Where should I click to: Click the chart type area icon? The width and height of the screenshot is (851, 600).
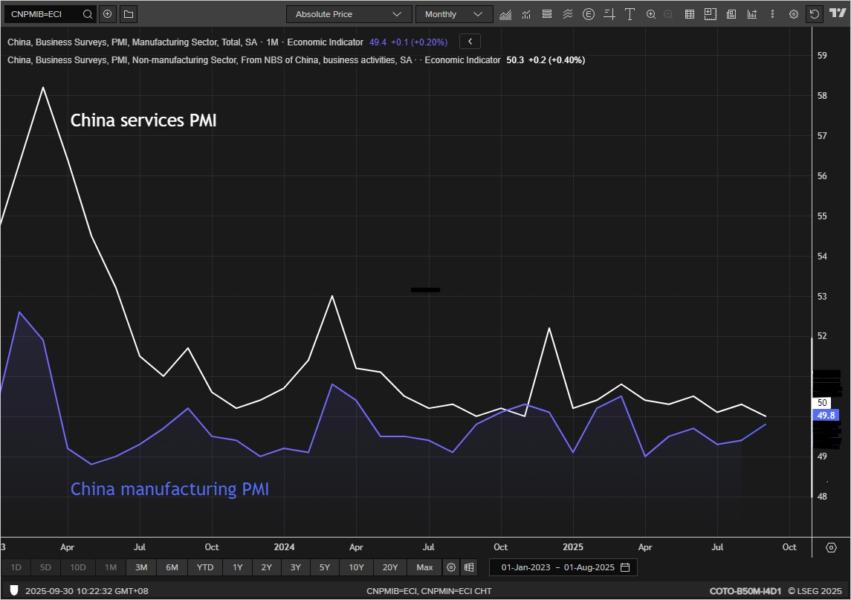pyautogui.click(x=505, y=14)
